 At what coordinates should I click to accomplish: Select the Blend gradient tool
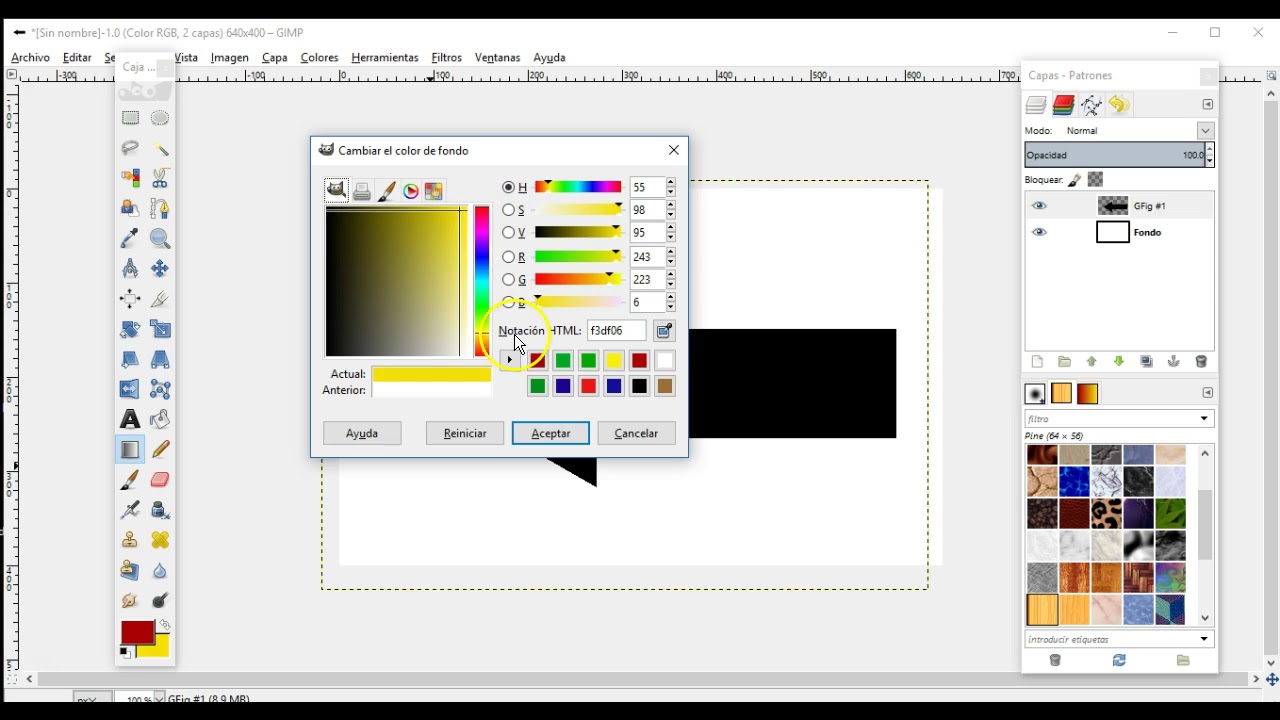pyautogui.click(x=130, y=449)
